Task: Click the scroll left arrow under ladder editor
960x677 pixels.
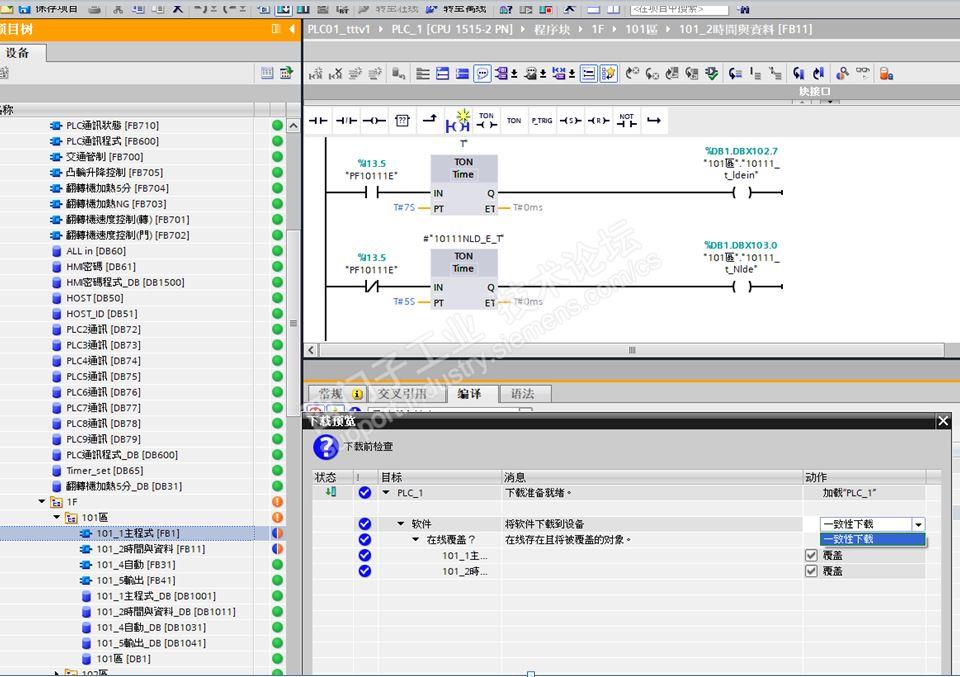Action: pos(311,350)
